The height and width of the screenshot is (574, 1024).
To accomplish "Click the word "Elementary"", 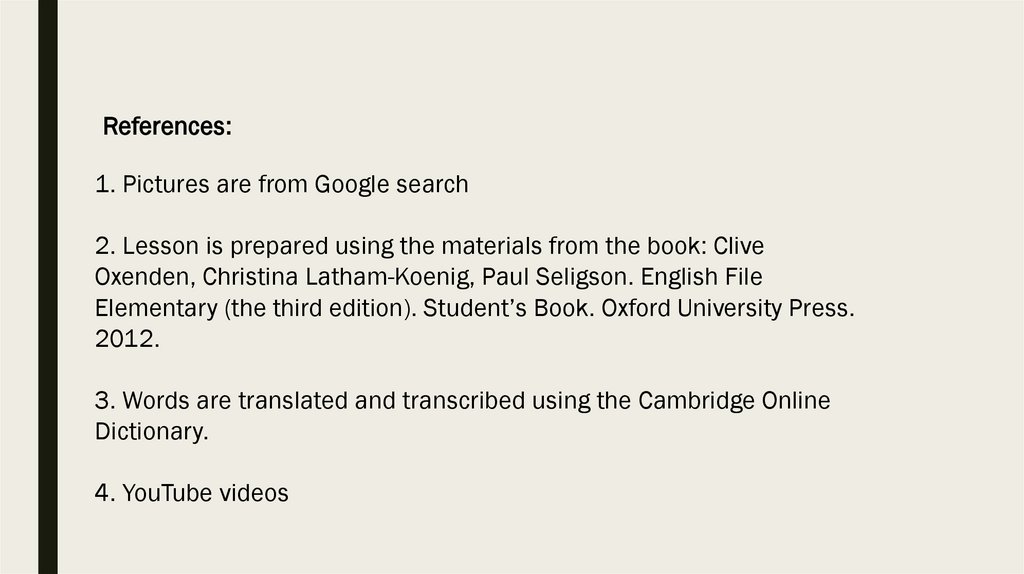I will tap(155, 308).
